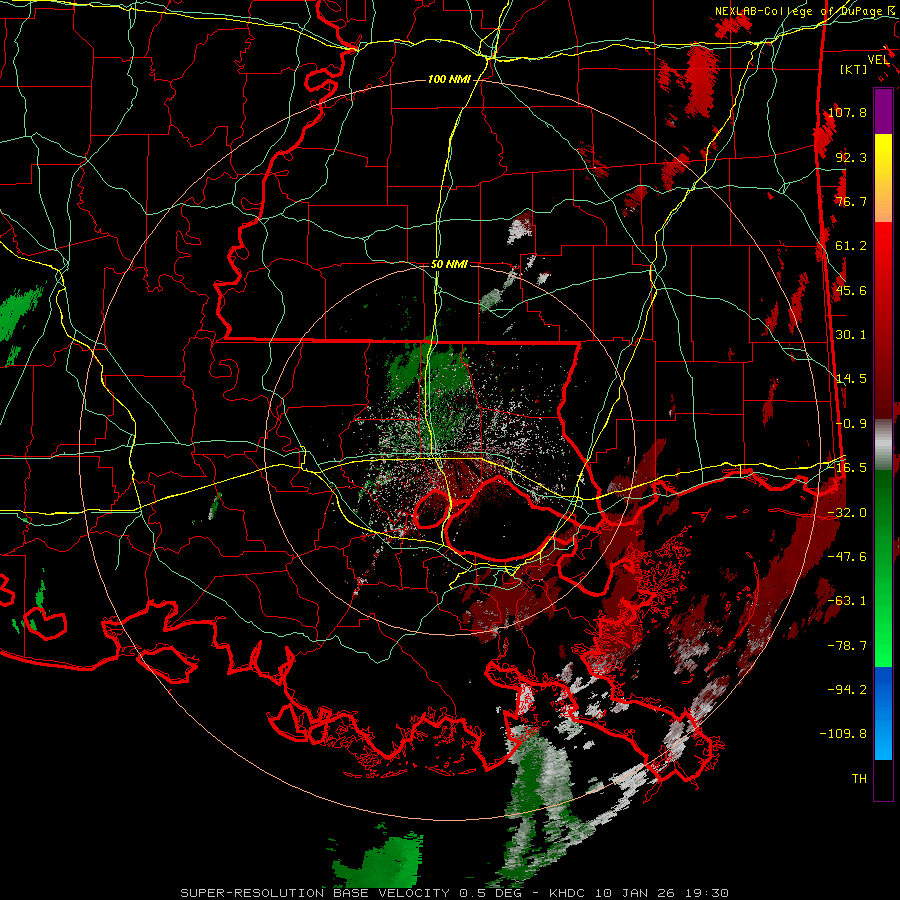The image size is (900, 900).
Task: Click the 92.3 velocity scale value
Action: 851,157
